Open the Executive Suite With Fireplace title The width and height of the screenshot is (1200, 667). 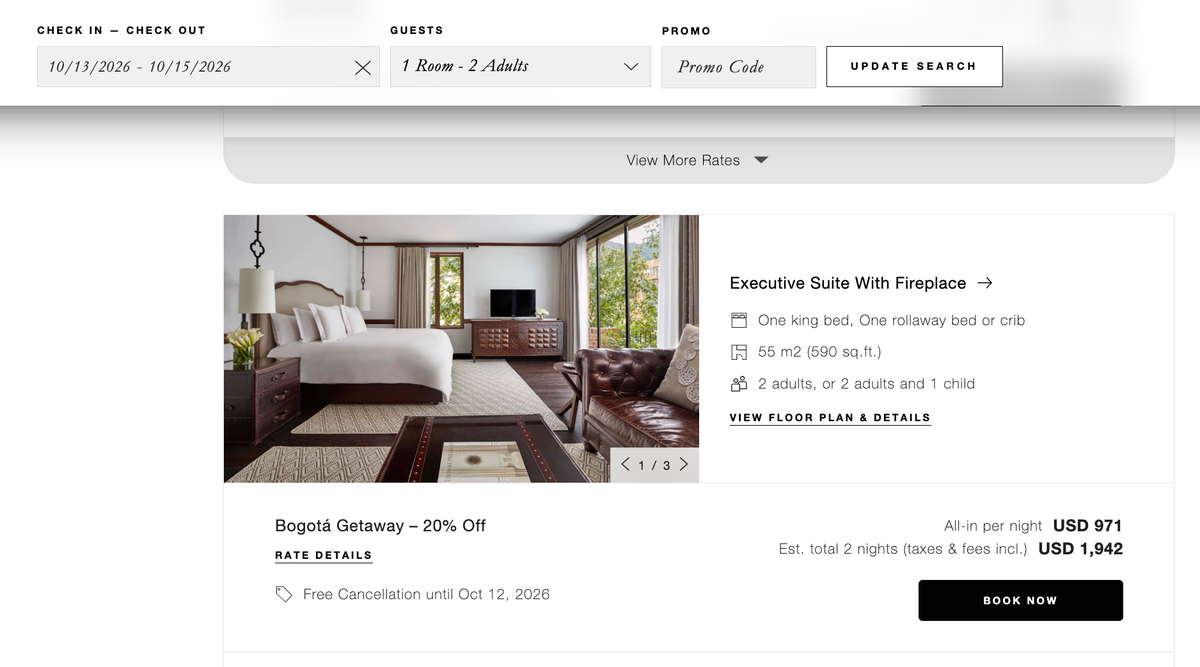tap(848, 283)
